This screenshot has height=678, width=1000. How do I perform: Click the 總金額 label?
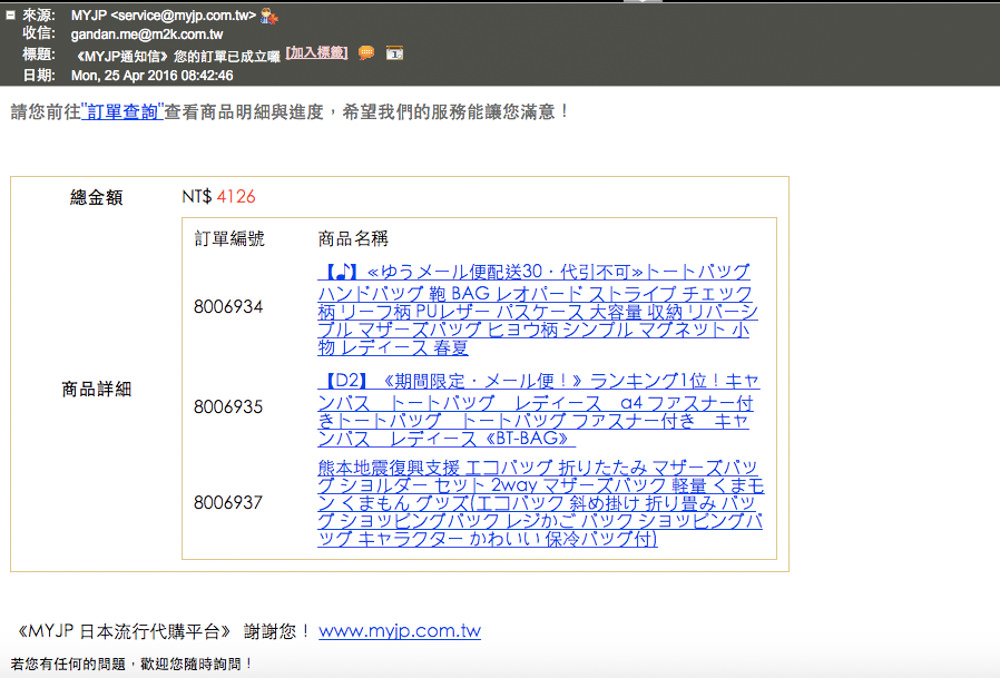coord(96,197)
